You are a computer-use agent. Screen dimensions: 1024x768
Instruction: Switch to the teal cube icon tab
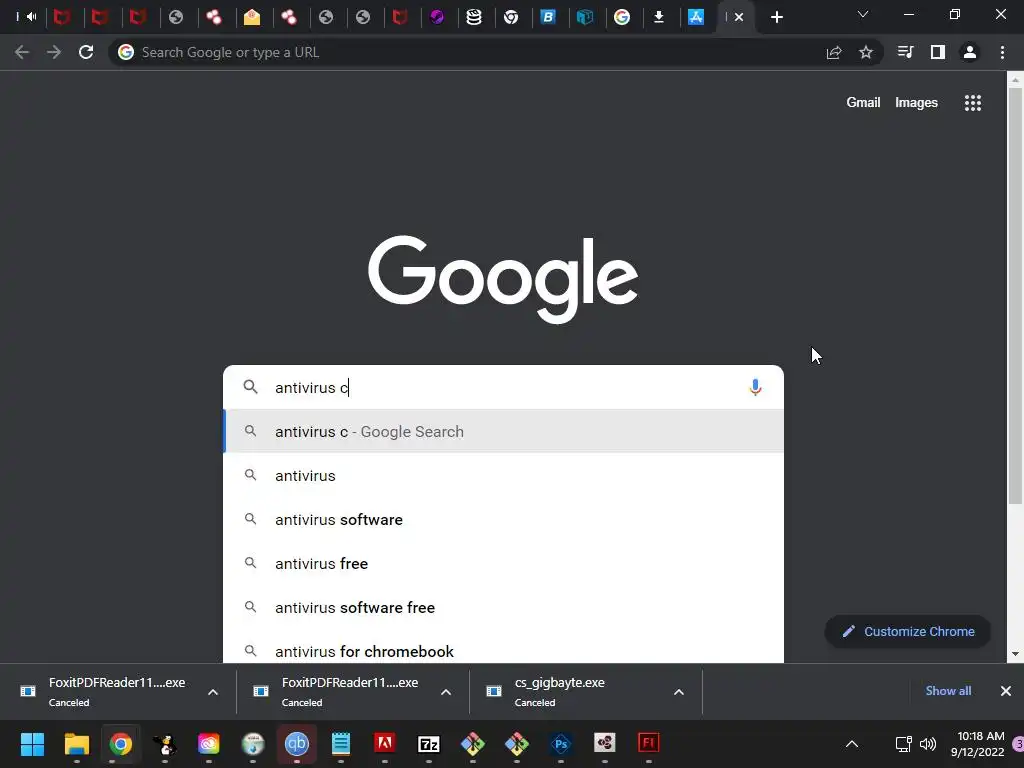point(585,17)
